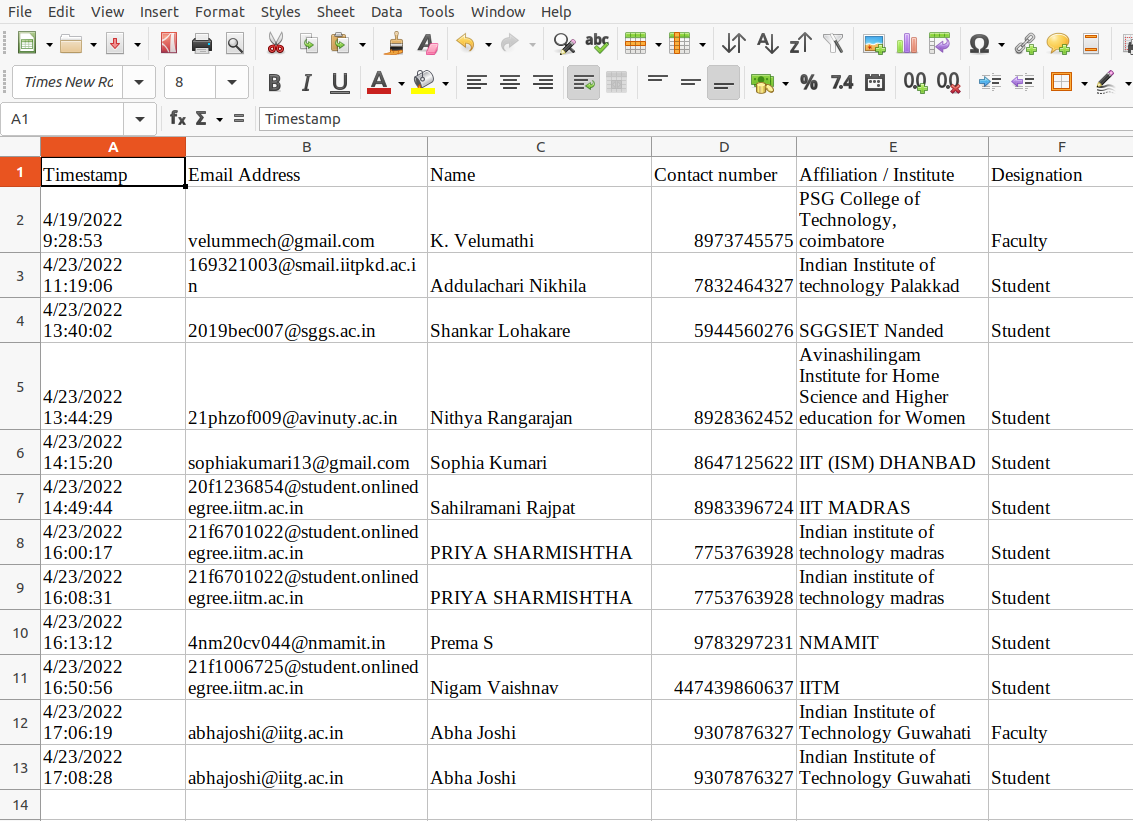Insert Hyperlink chain icon
1133x821 pixels.
point(1025,43)
